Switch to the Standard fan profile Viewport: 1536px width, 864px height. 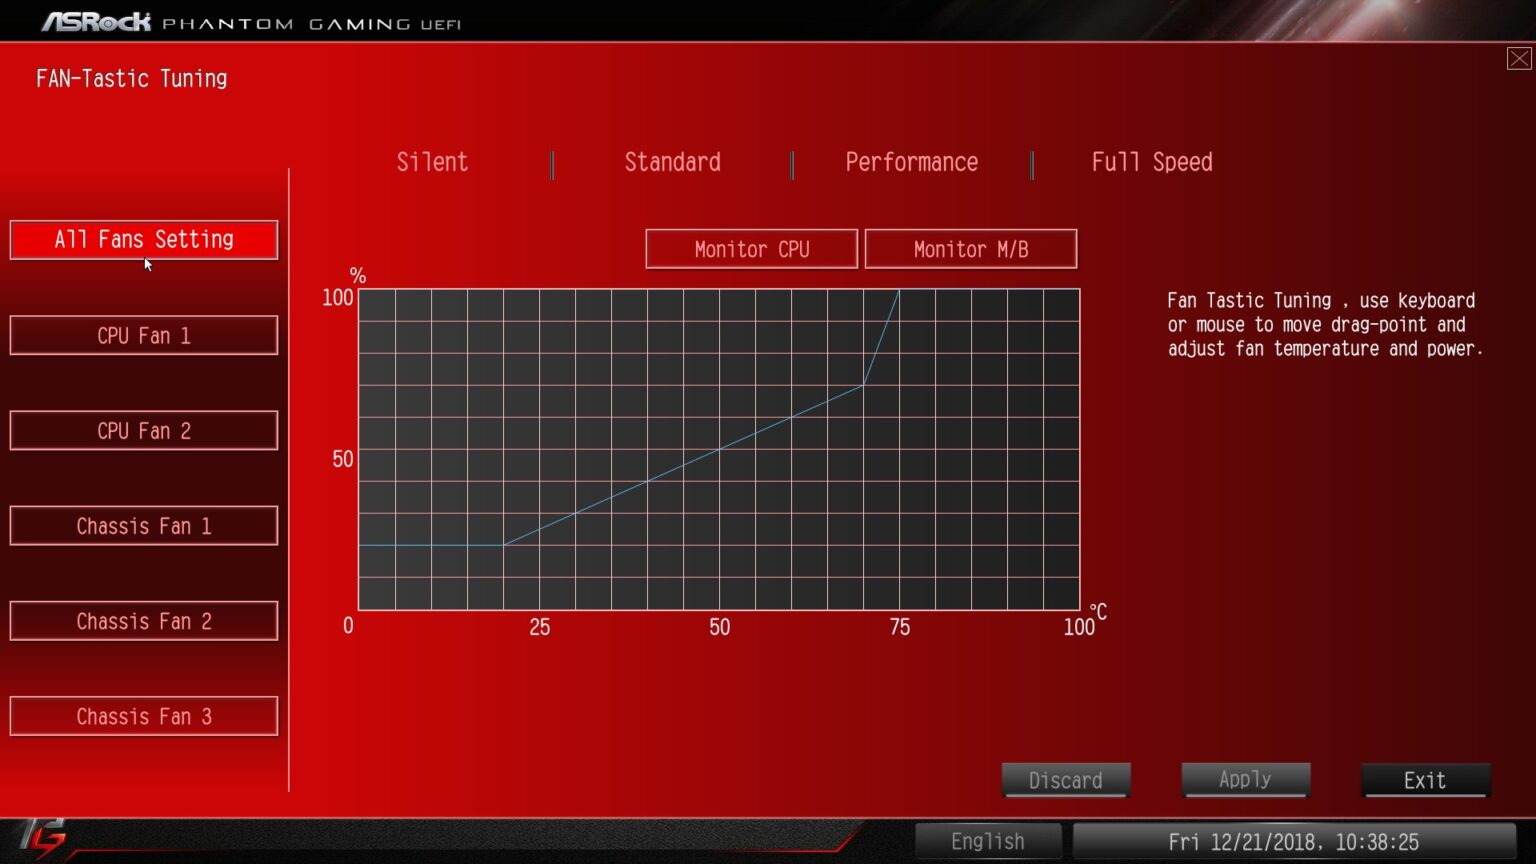pyautogui.click(x=672, y=162)
